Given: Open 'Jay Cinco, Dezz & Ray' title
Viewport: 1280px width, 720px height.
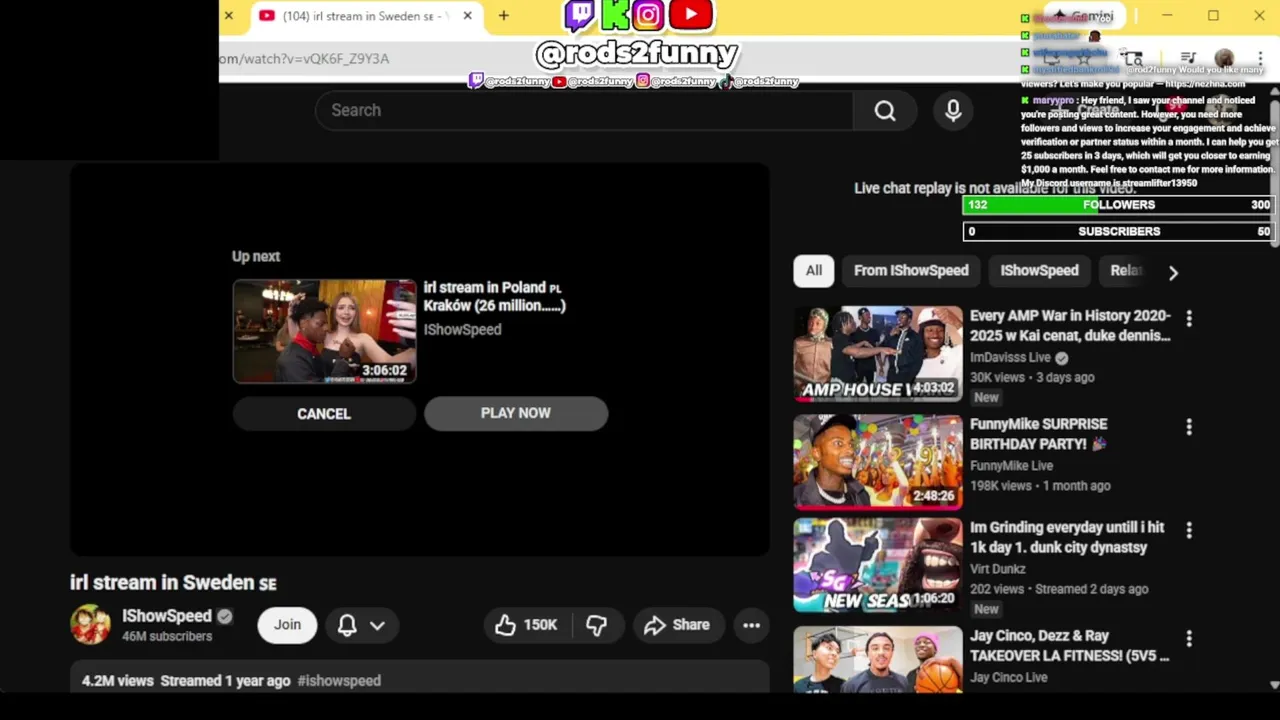Looking at the screenshot, I should pyautogui.click(x=1069, y=646).
